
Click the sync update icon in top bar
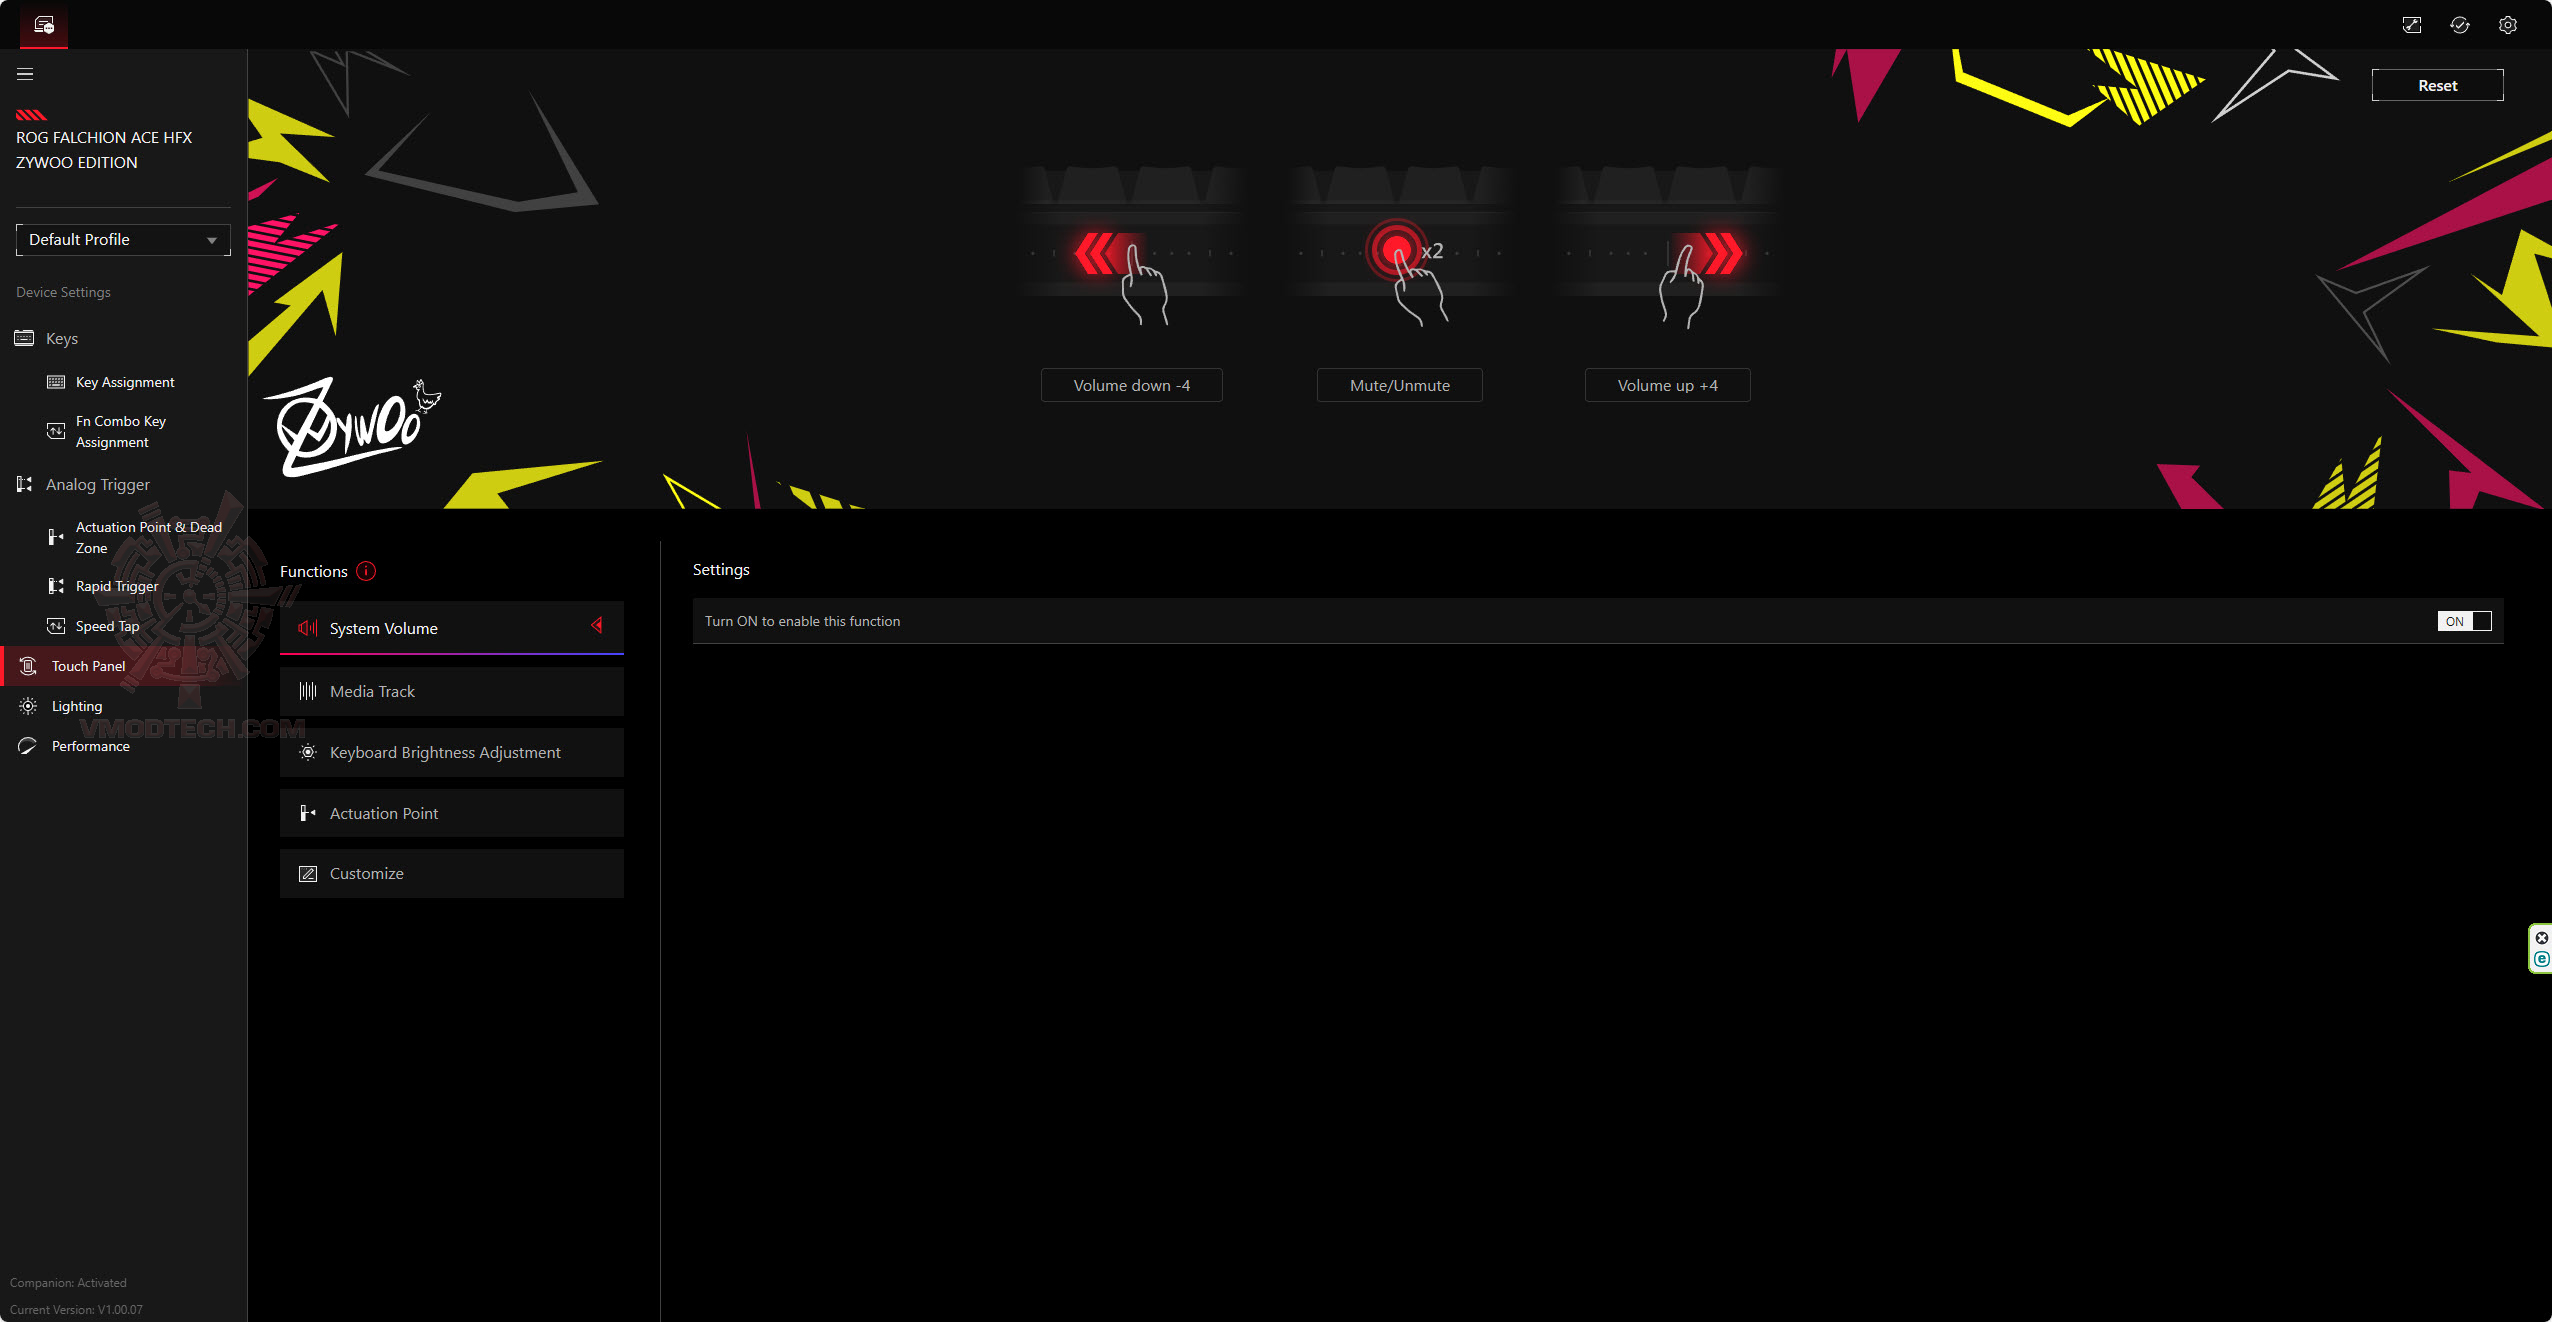point(2459,25)
